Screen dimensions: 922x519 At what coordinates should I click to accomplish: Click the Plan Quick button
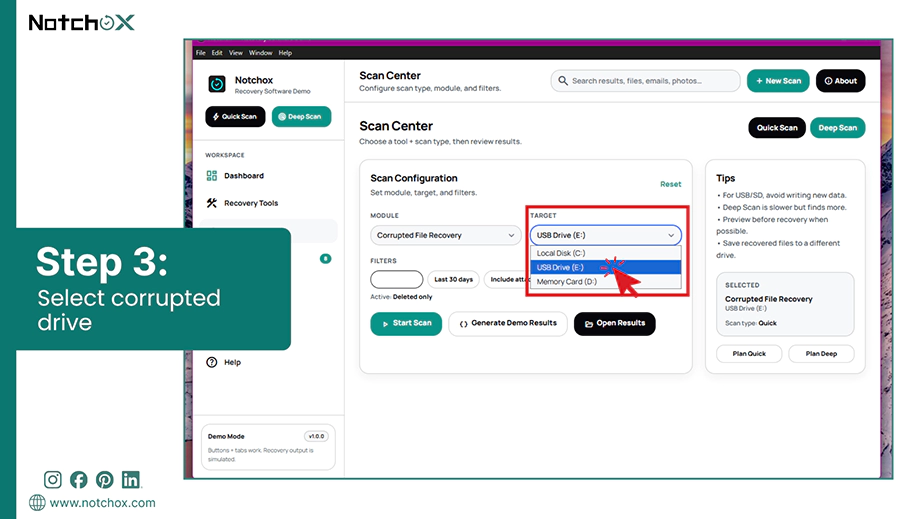tap(749, 353)
